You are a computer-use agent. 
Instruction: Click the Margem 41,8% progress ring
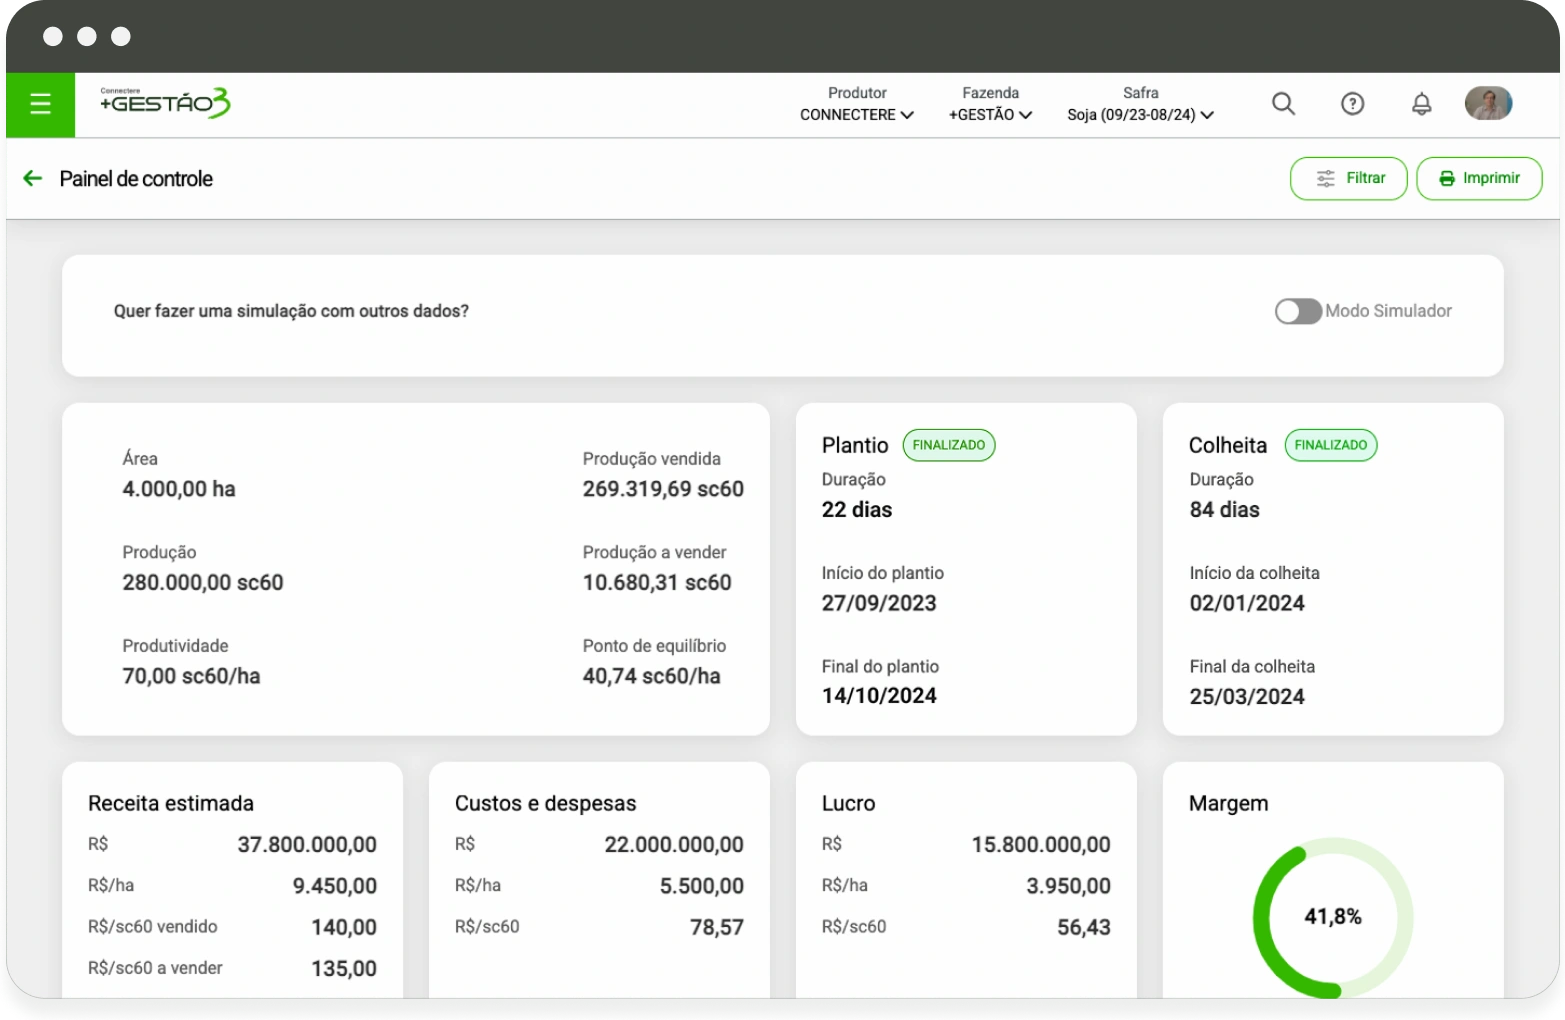point(1332,917)
